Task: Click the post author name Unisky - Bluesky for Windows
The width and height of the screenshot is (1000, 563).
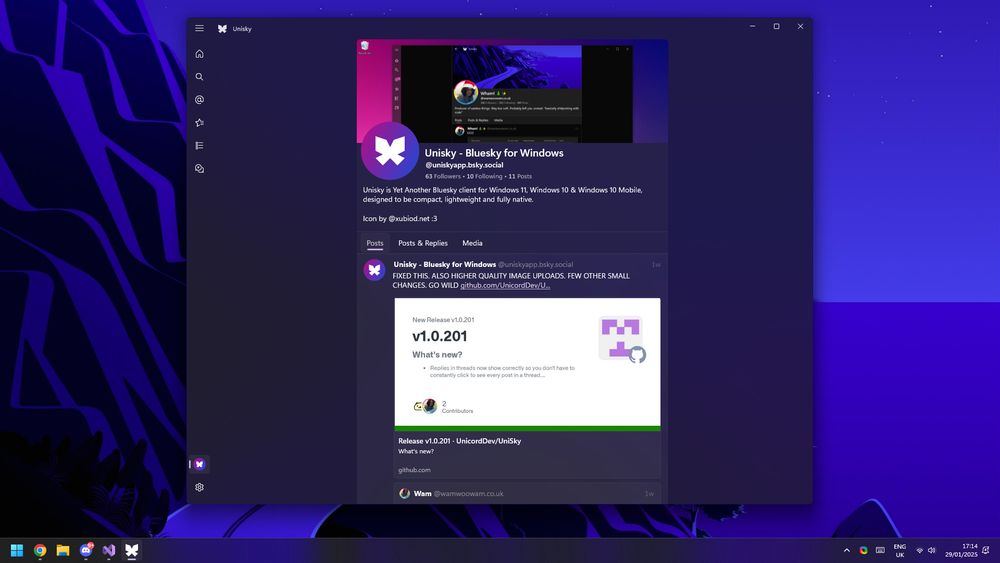Action: click(445, 265)
